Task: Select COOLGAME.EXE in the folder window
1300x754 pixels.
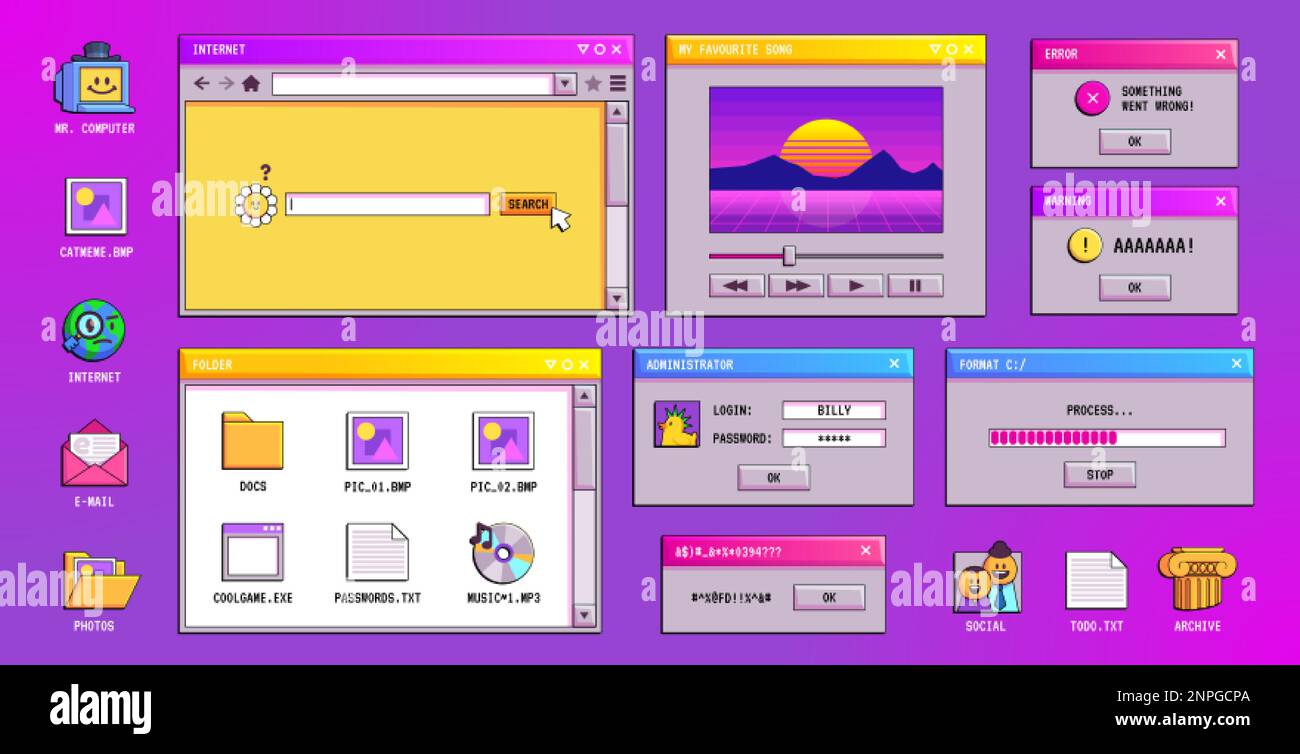Action: 252,552
